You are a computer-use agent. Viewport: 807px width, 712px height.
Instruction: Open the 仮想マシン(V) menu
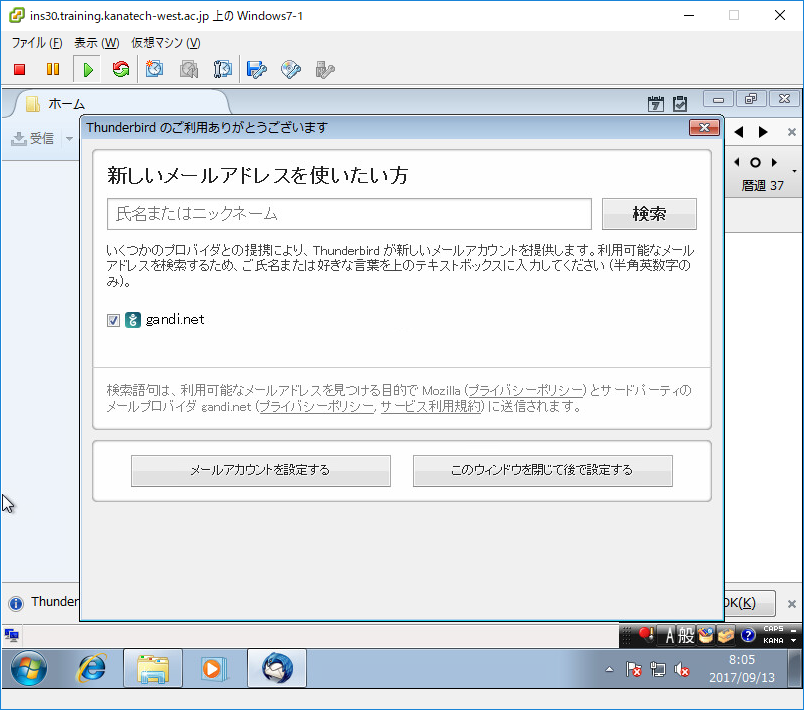pyautogui.click(x=166, y=43)
